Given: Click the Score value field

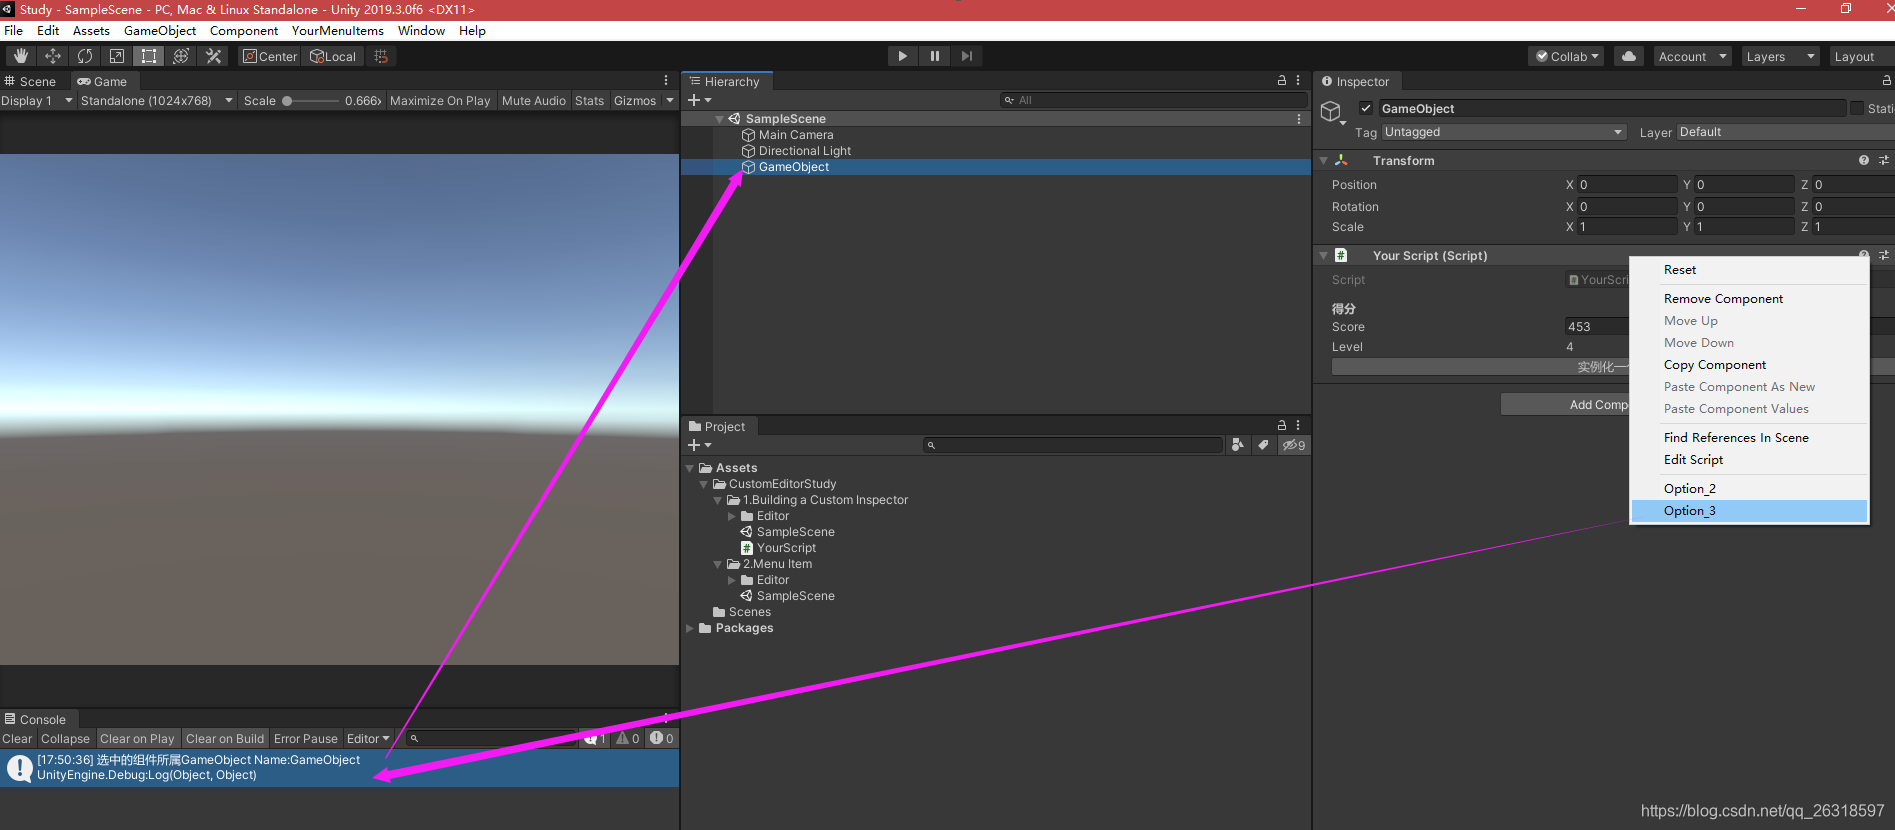Looking at the screenshot, I should [x=1597, y=327].
